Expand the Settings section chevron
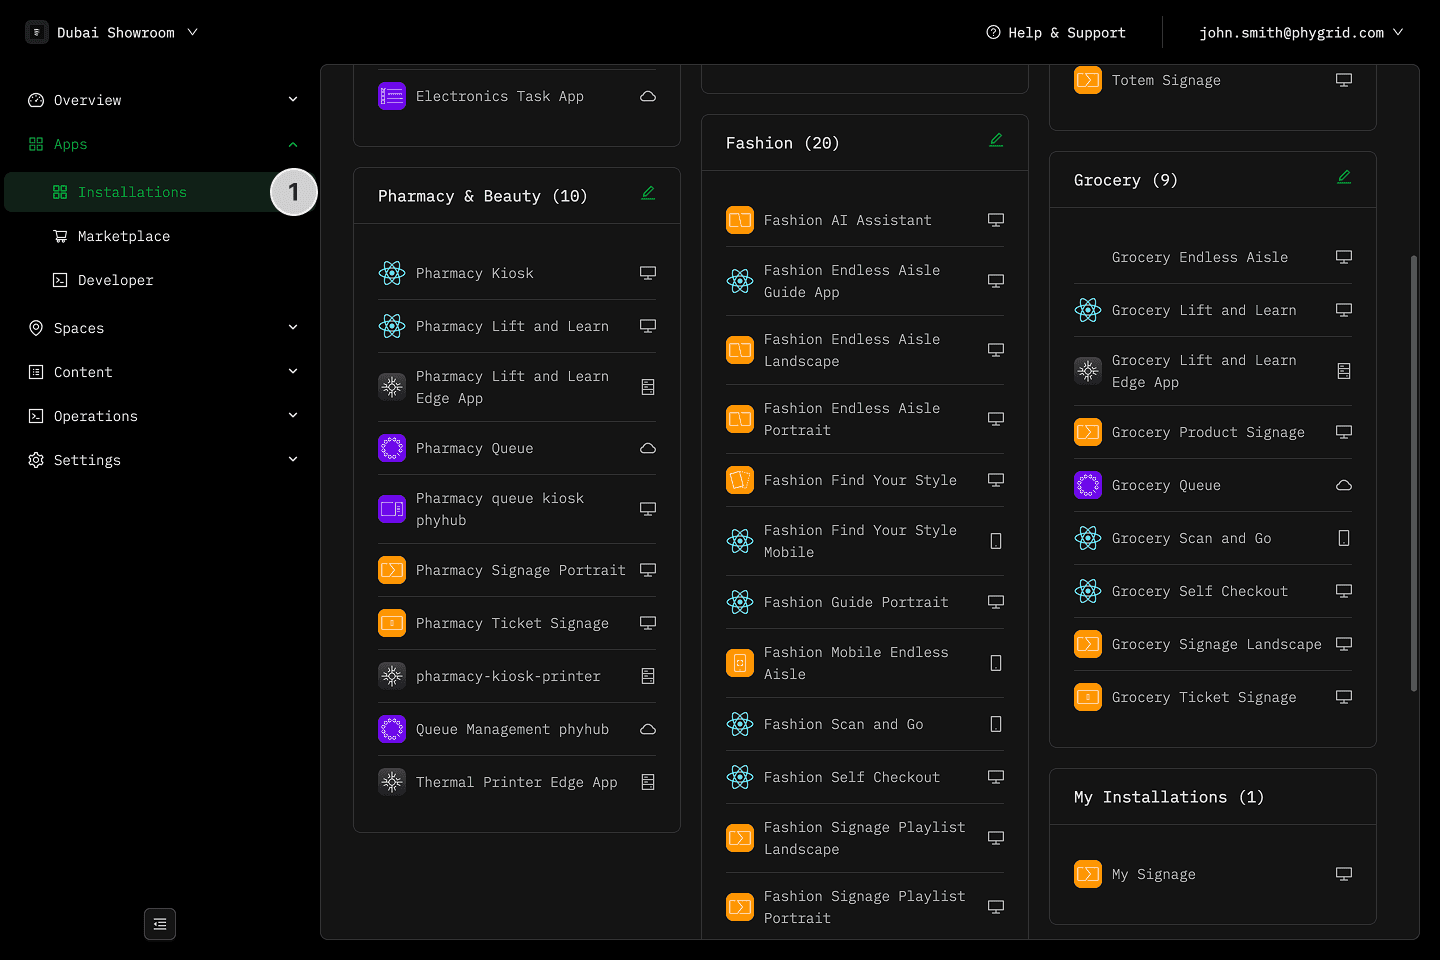 pyautogui.click(x=293, y=460)
